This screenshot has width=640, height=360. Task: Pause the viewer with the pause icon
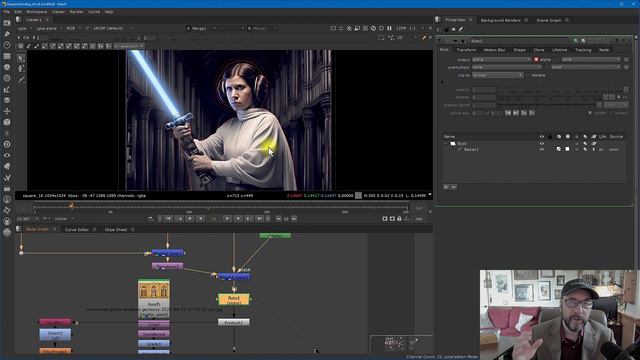click(x=389, y=28)
